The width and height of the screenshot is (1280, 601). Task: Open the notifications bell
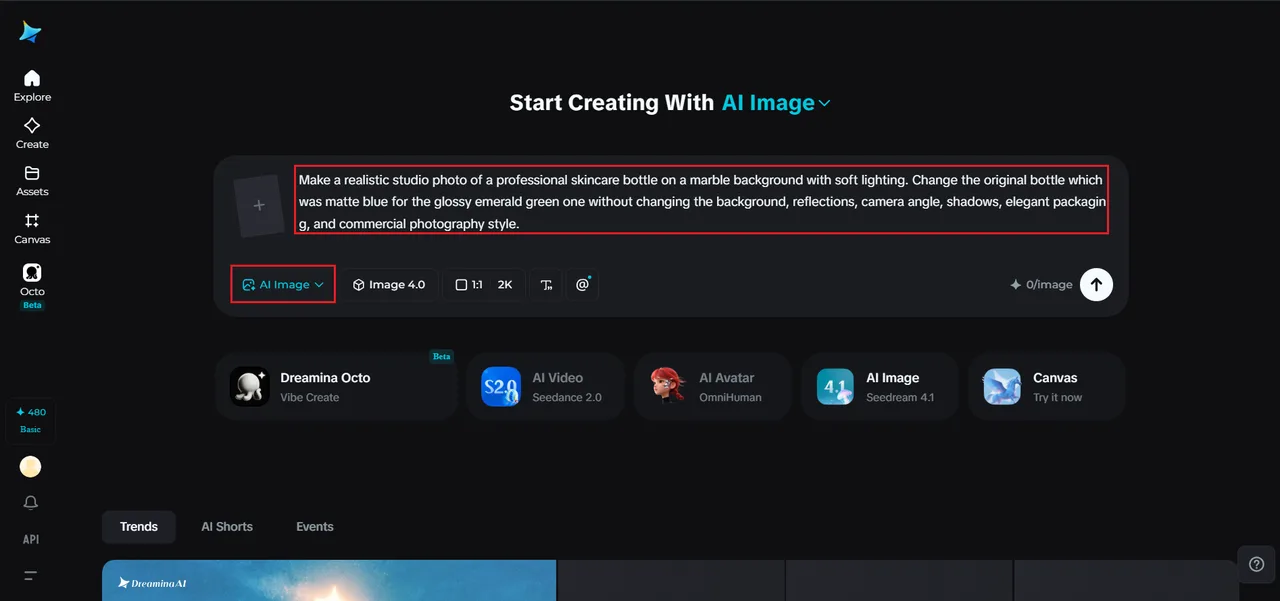pyautogui.click(x=31, y=503)
